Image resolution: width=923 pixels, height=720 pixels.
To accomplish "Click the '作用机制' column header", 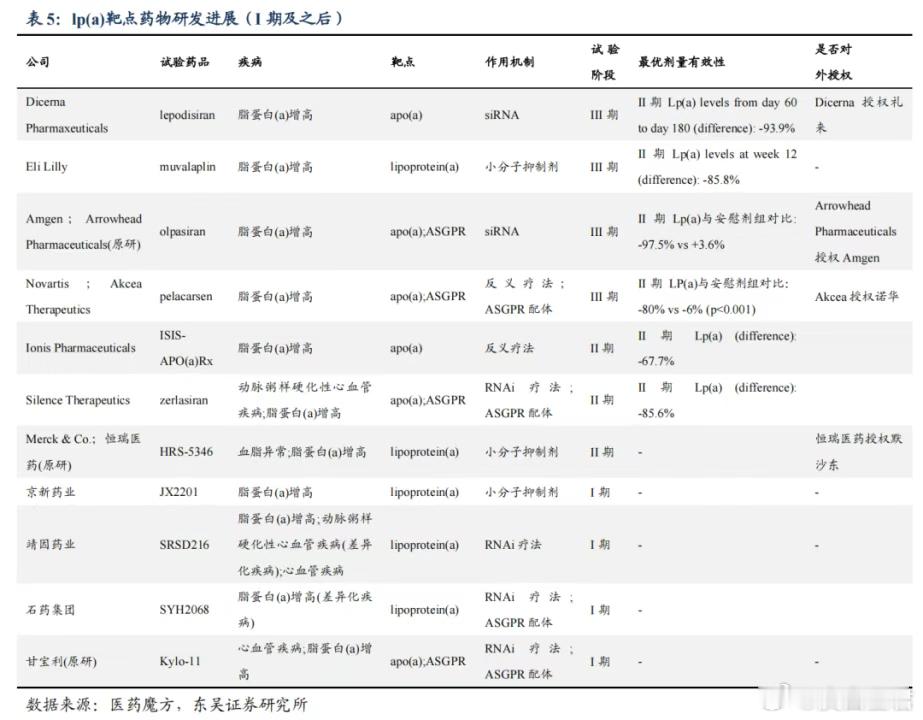I will 510,61.
